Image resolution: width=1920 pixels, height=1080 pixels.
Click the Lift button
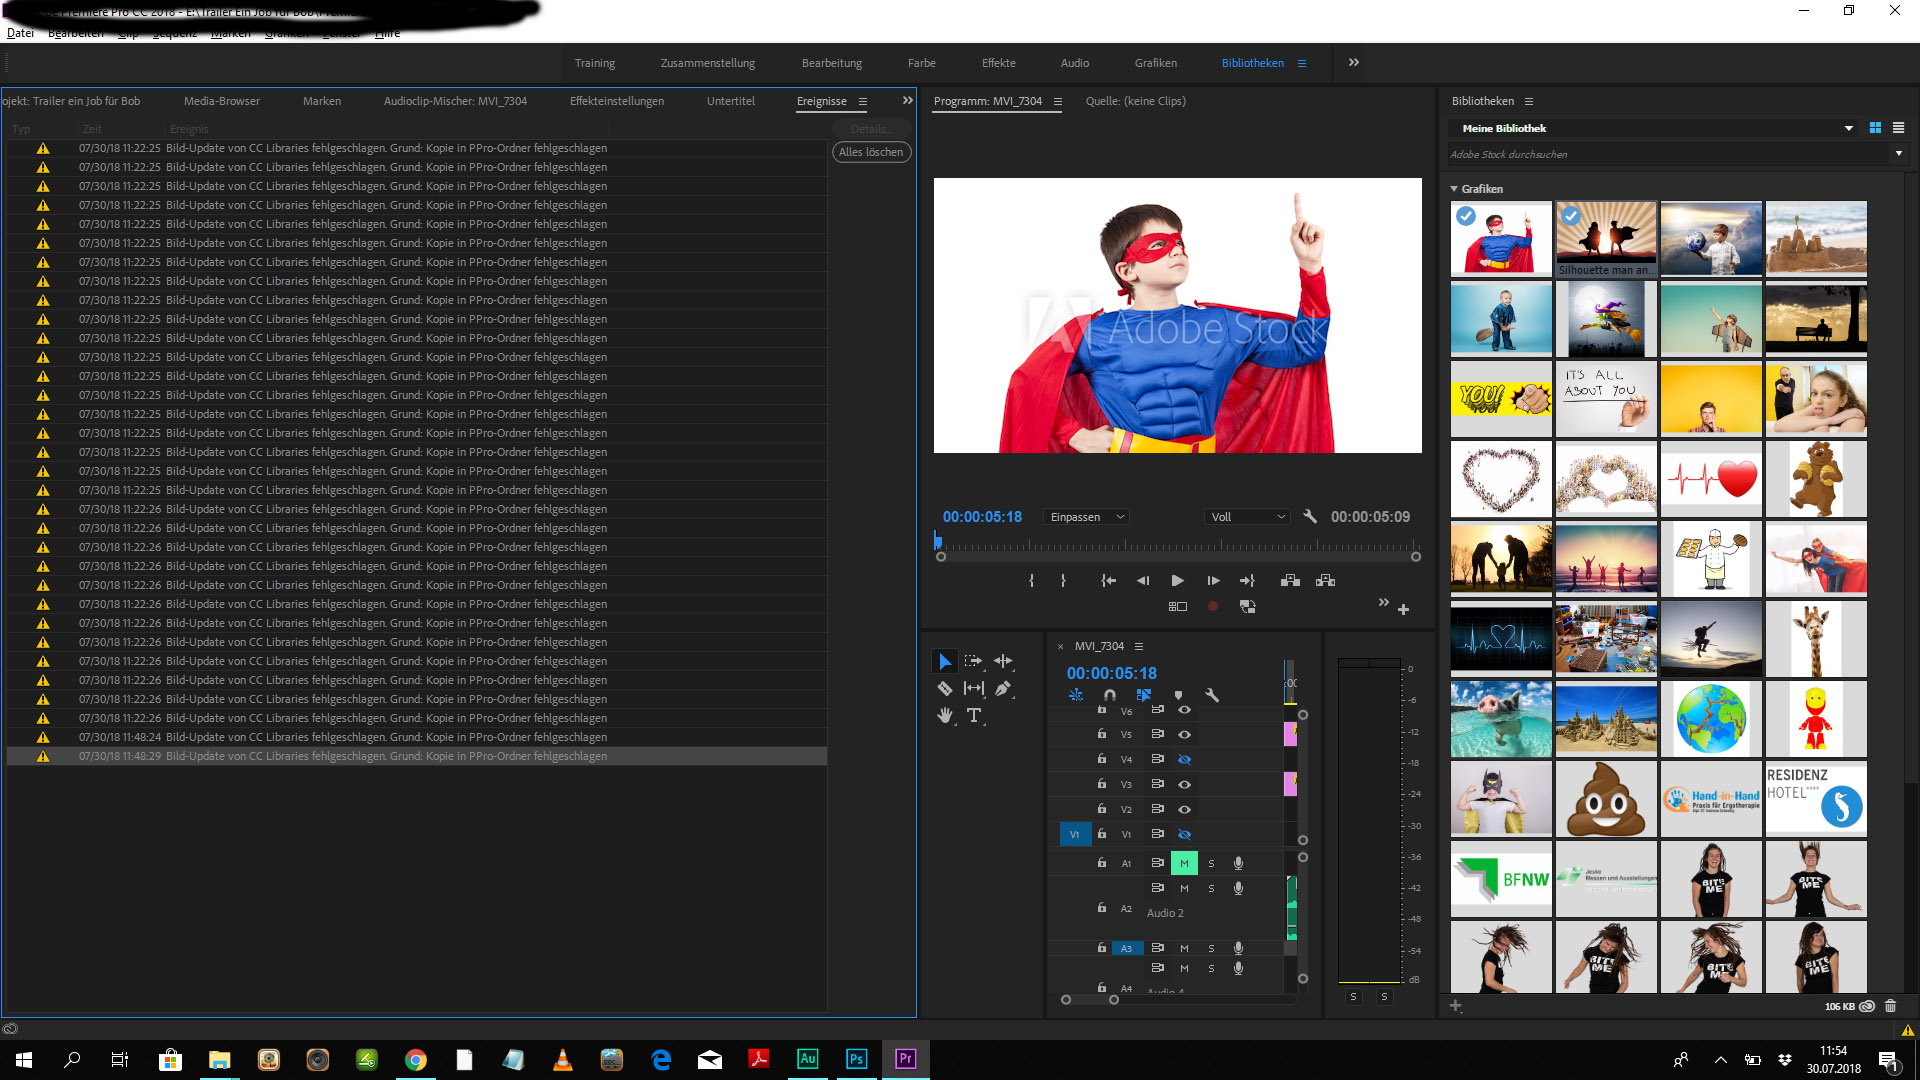pyautogui.click(x=1290, y=580)
